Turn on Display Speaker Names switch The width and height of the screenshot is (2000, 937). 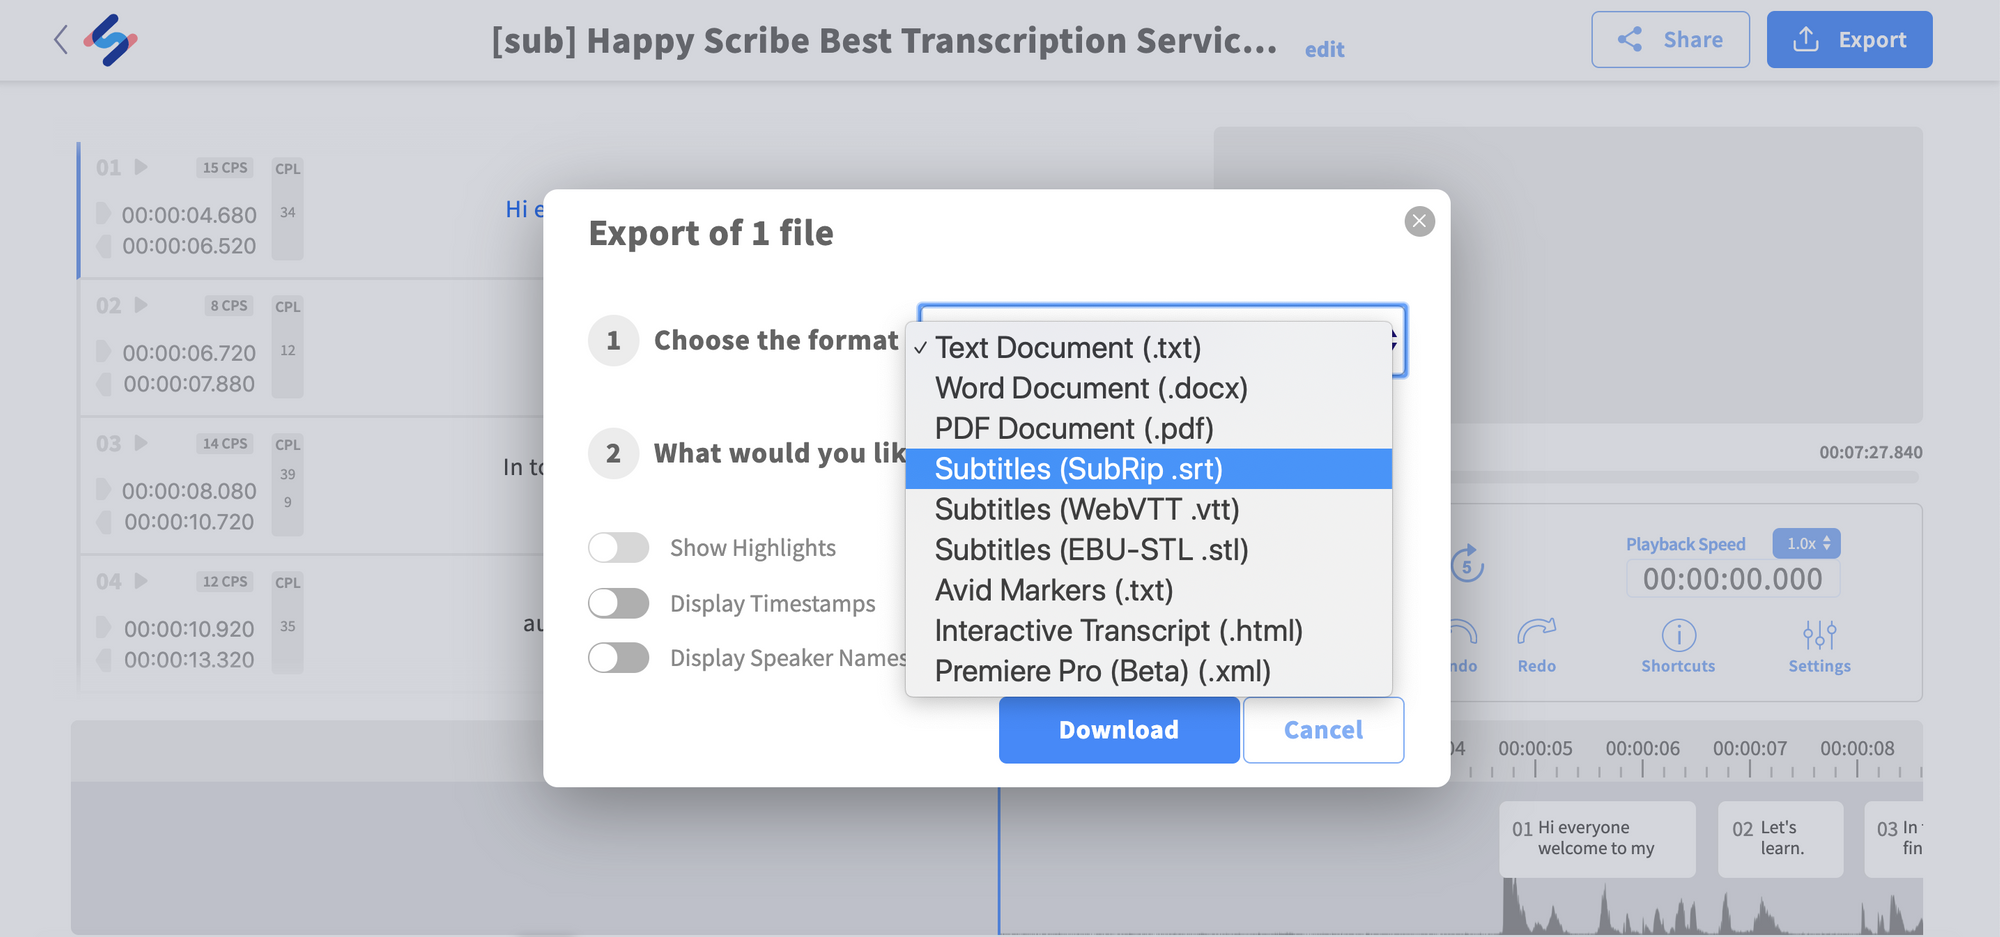point(619,658)
